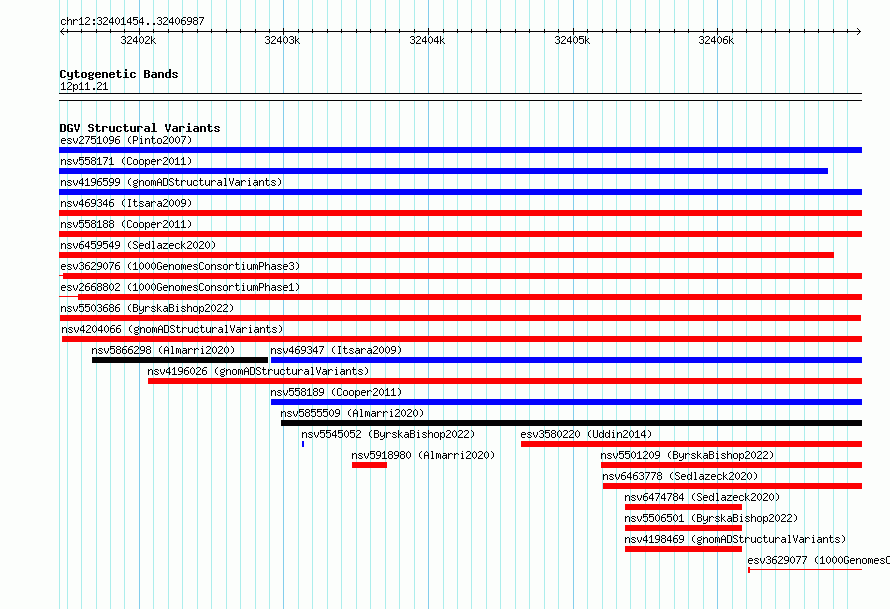Screen dimensions: 890x609
Task: Click the 32402k ruler label
Action: [x=138, y=40]
